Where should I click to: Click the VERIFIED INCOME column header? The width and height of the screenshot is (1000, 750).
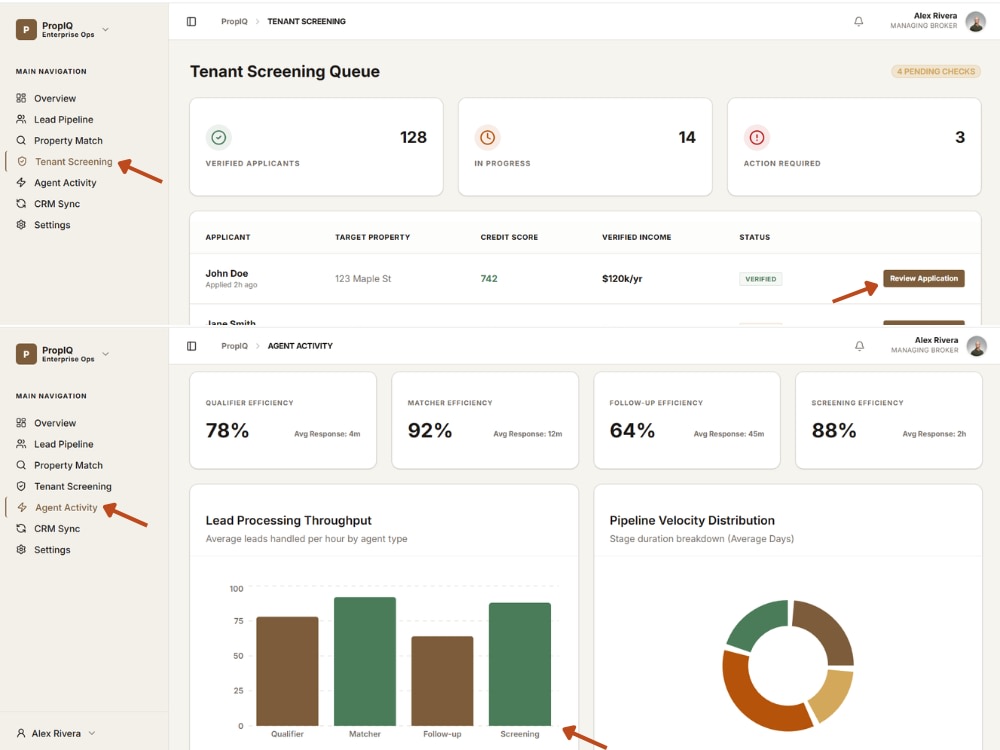pos(636,237)
